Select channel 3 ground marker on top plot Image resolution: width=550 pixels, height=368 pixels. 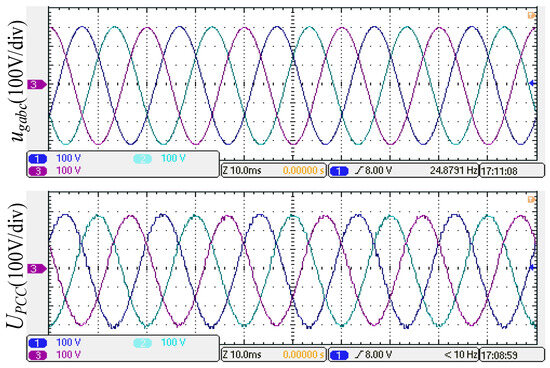tap(36, 85)
